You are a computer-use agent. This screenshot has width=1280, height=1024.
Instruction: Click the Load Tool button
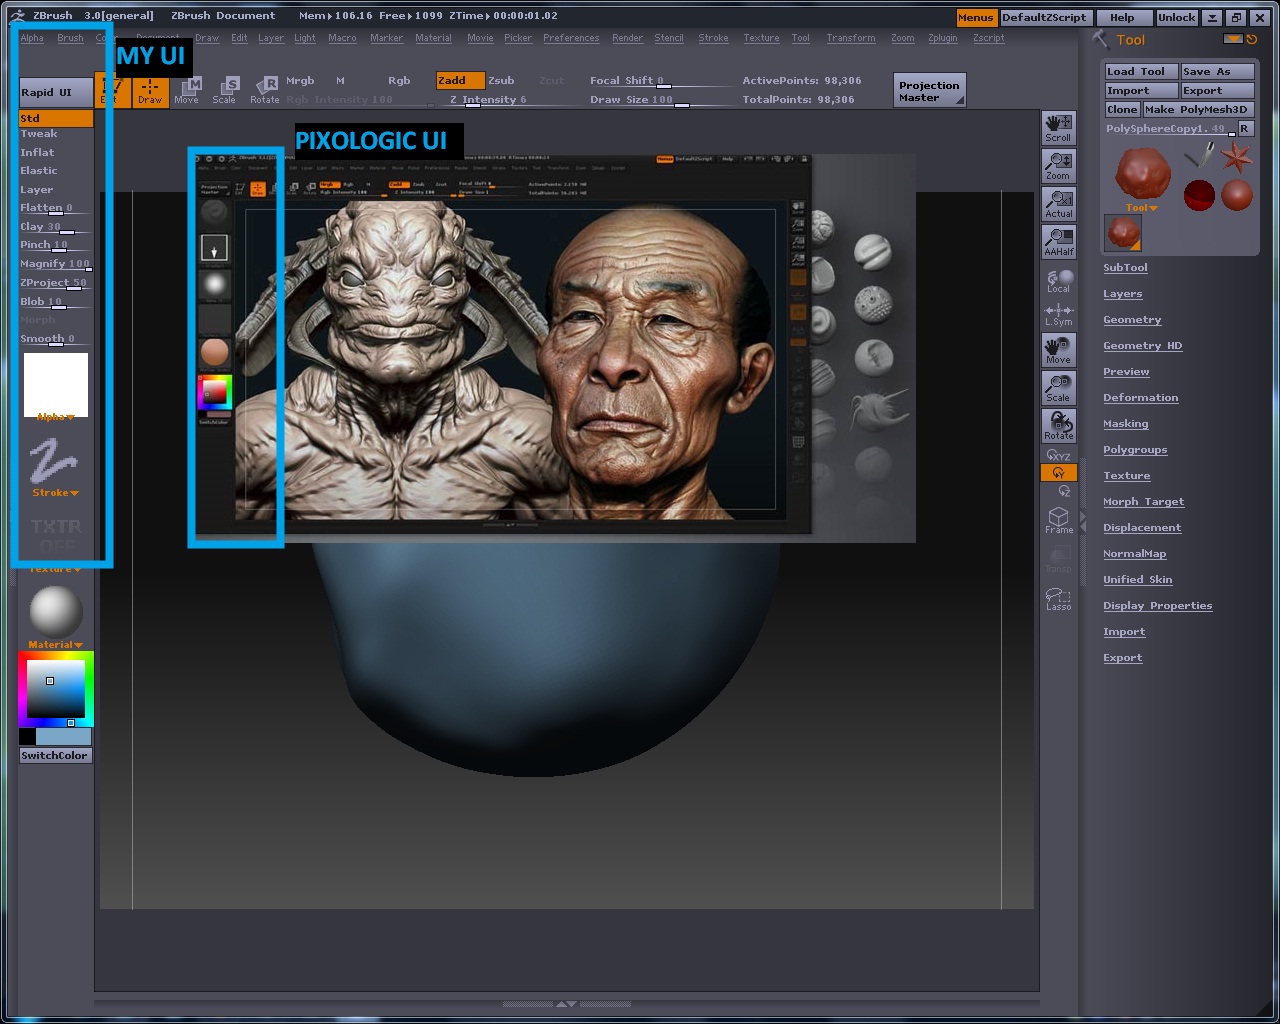[1141, 72]
